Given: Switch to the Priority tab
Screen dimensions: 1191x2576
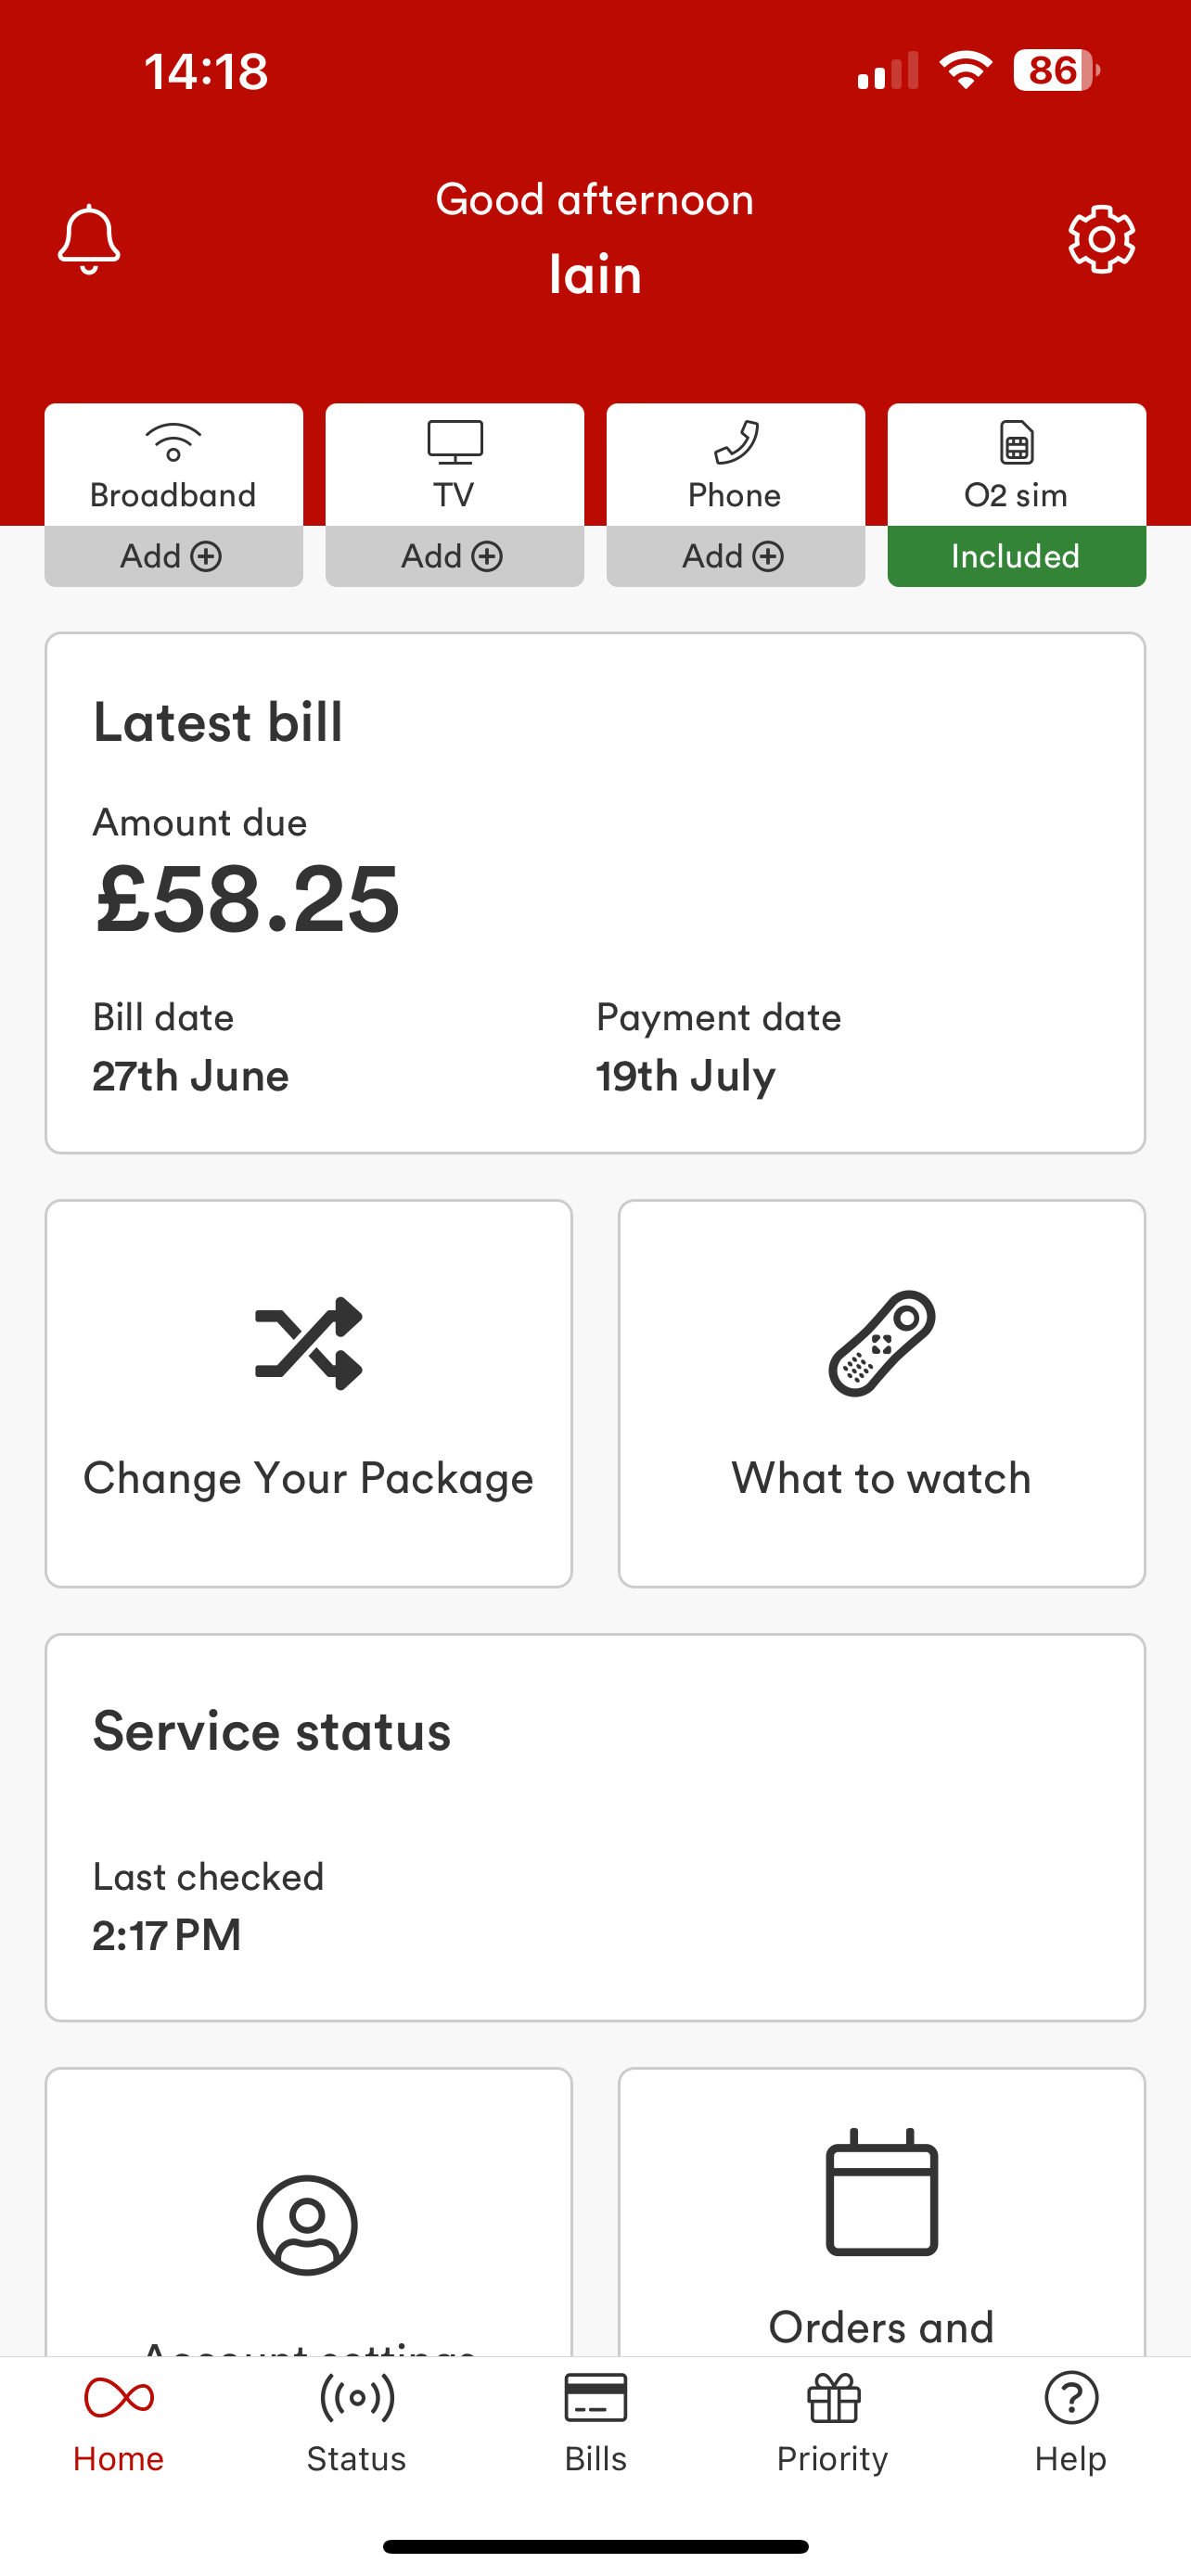Looking at the screenshot, I should tap(833, 2424).
